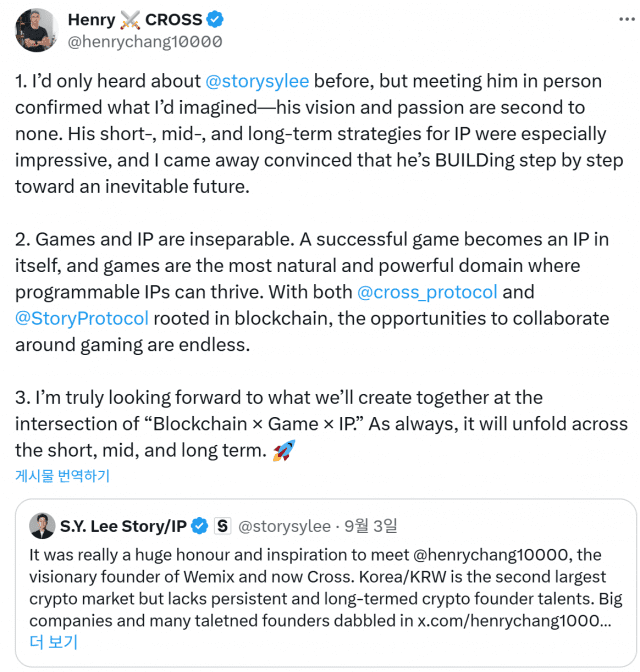Screen dimensions: 640x672
Task: Click the rocket emoji ending the post
Action: pos(284,450)
